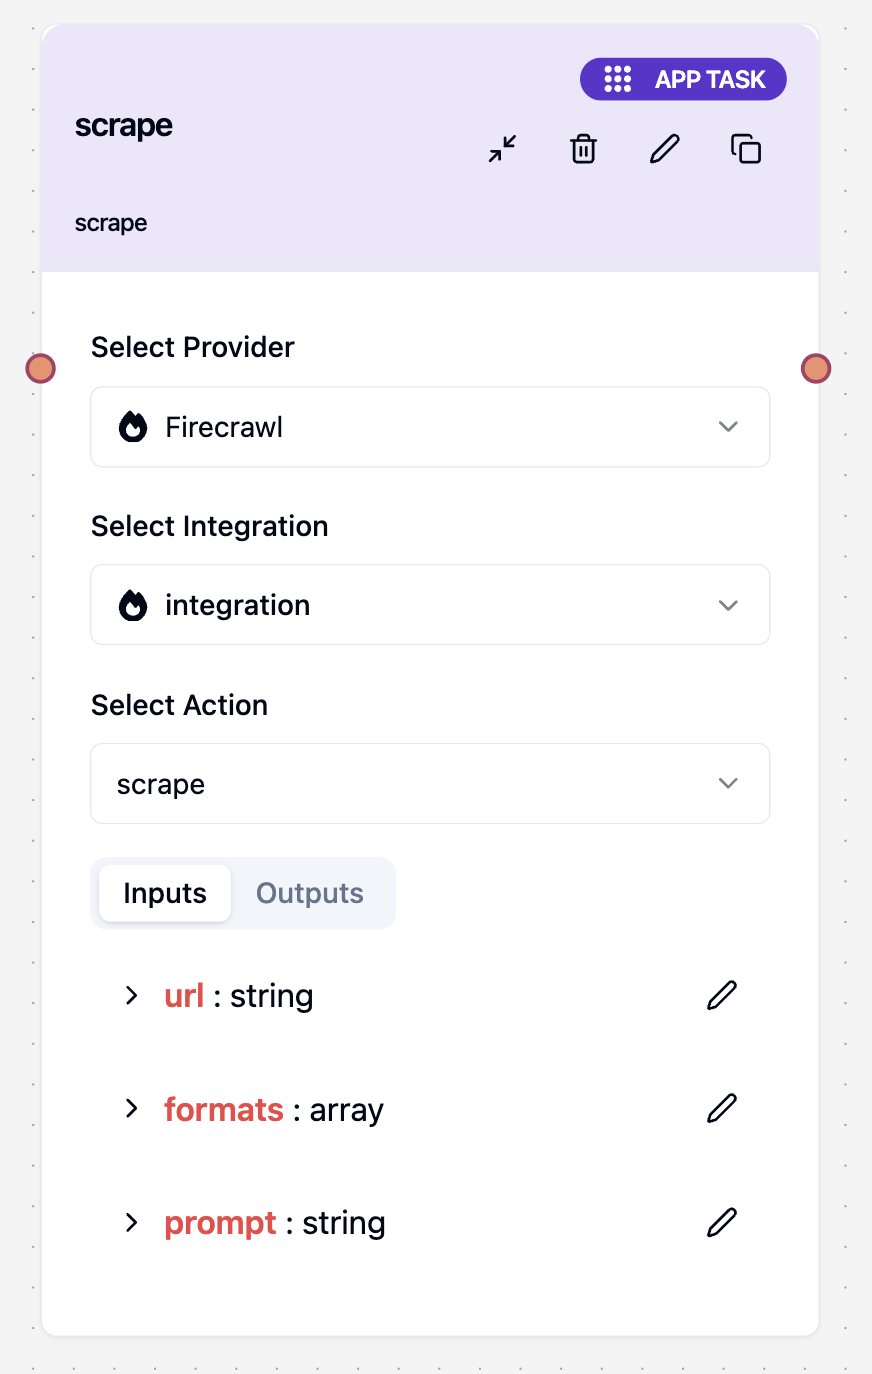872x1374 pixels.
Task: Delete the scrape task via trash icon
Action: [x=583, y=148]
